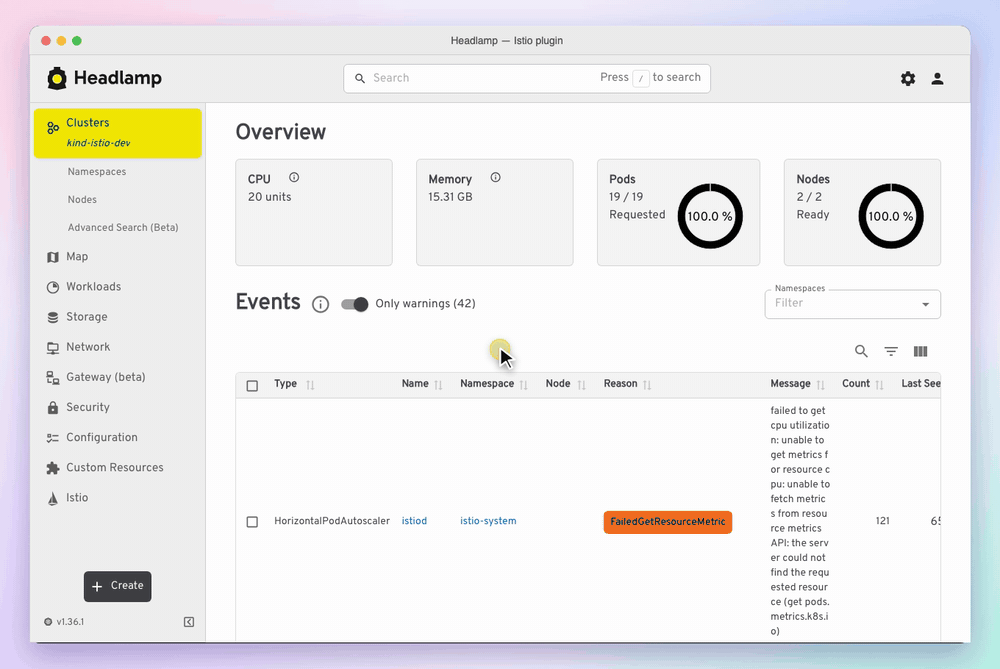1000x669 pixels.
Task: Click the Configuration sidebar icon
Action: coord(53,437)
